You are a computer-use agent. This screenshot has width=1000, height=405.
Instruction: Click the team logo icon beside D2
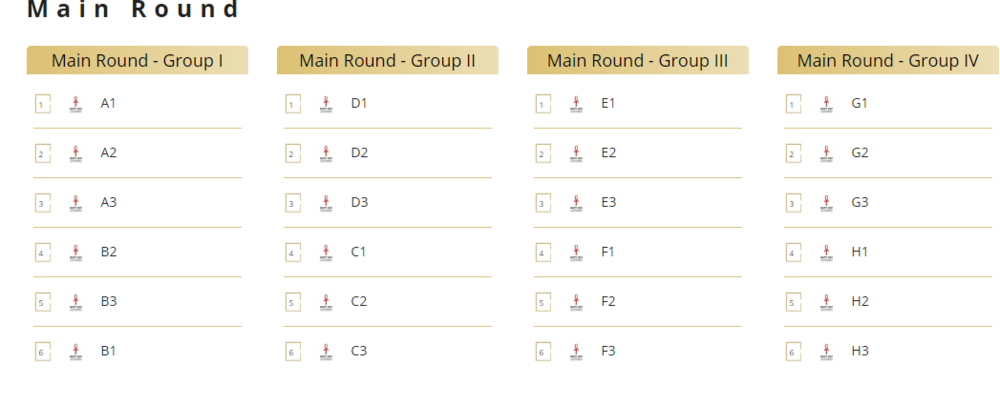(x=325, y=154)
